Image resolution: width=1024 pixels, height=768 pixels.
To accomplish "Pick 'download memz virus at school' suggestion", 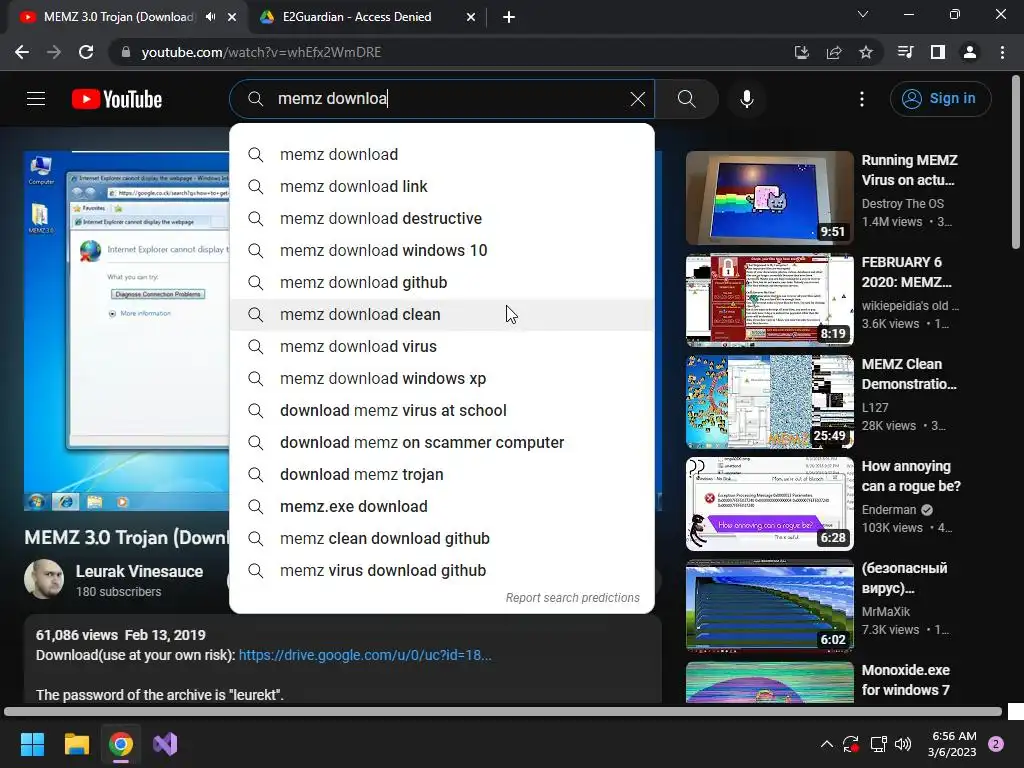I will [442, 410].
